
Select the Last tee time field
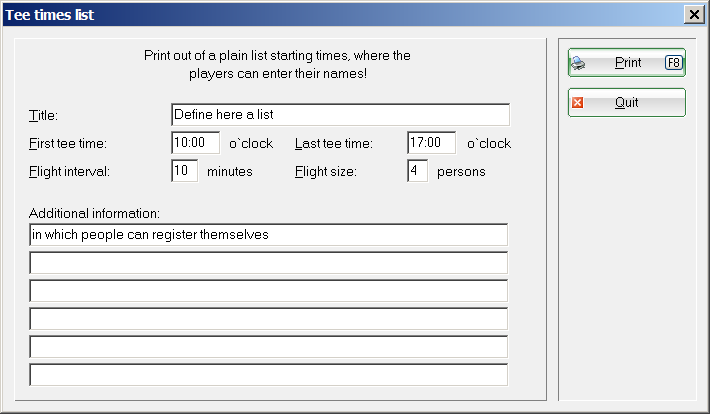click(432, 143)
